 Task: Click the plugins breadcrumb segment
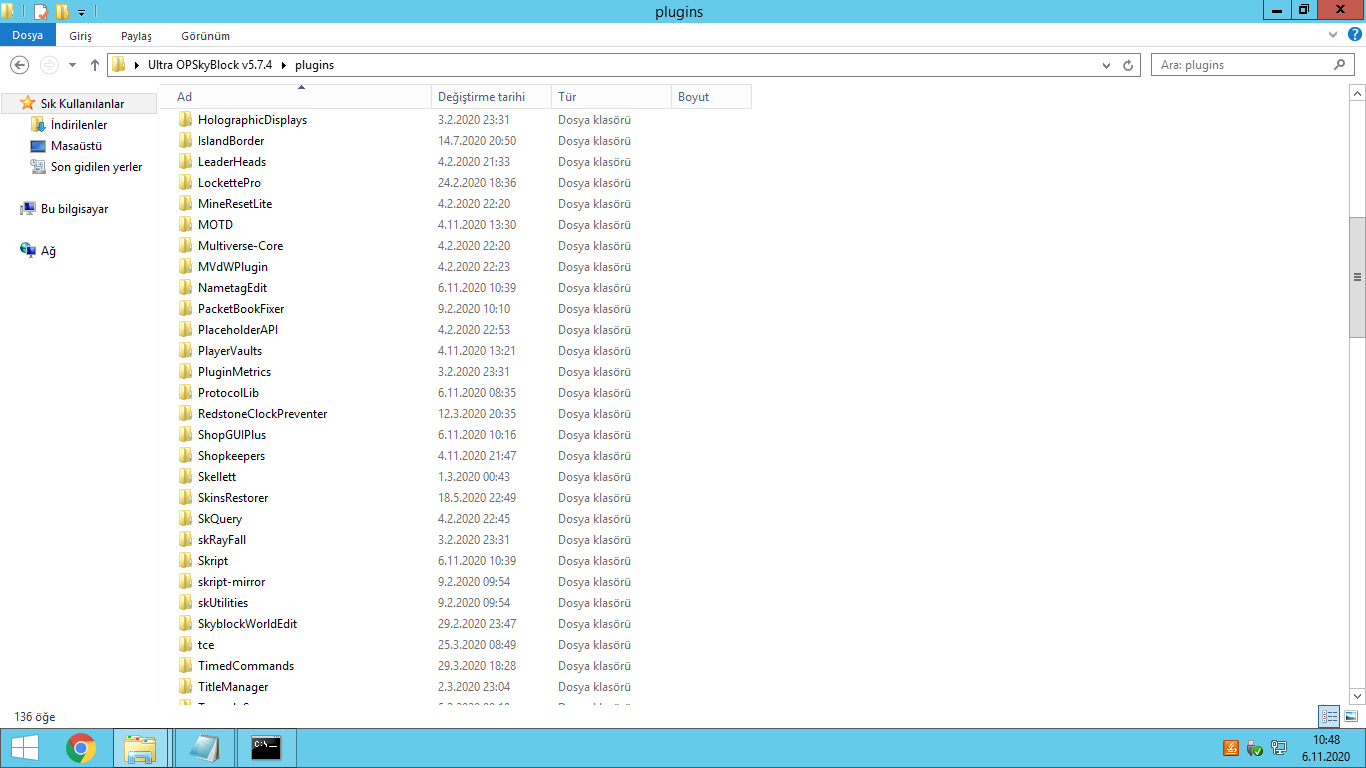coord(314,65)
